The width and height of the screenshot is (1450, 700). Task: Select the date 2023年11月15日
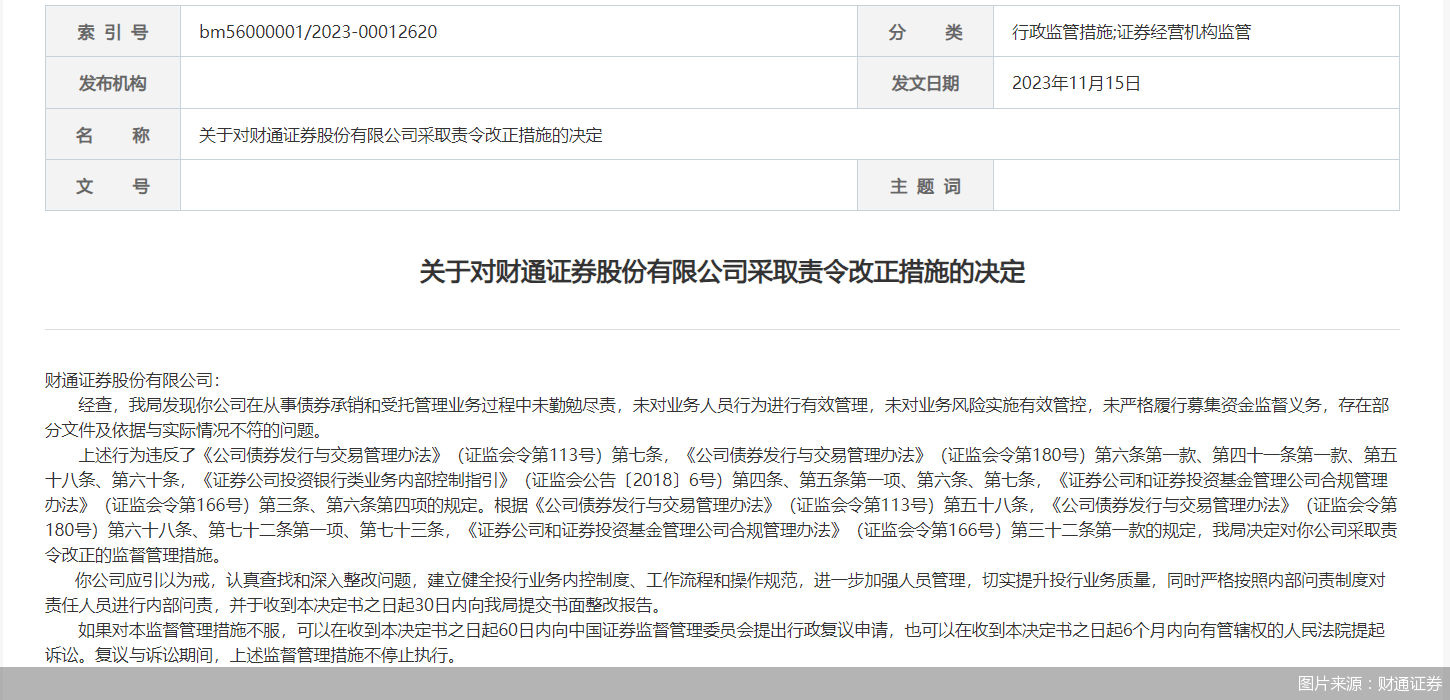click(x=1076, y=83)
